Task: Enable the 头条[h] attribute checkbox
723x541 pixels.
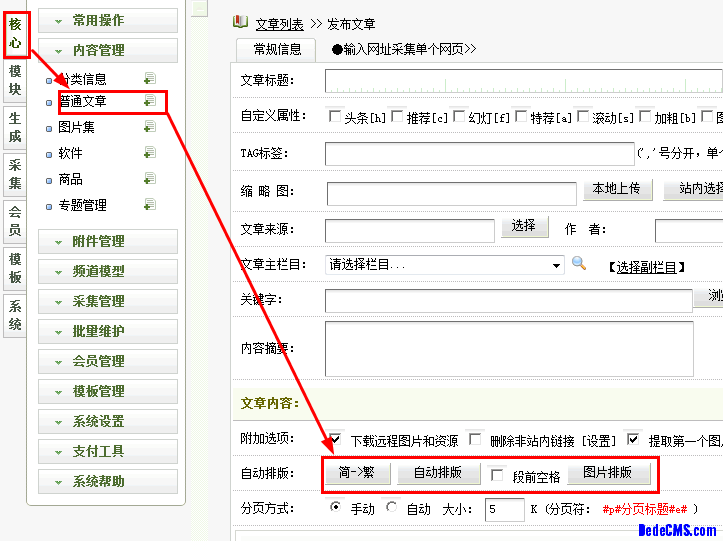Action: [x=335, y=117]
